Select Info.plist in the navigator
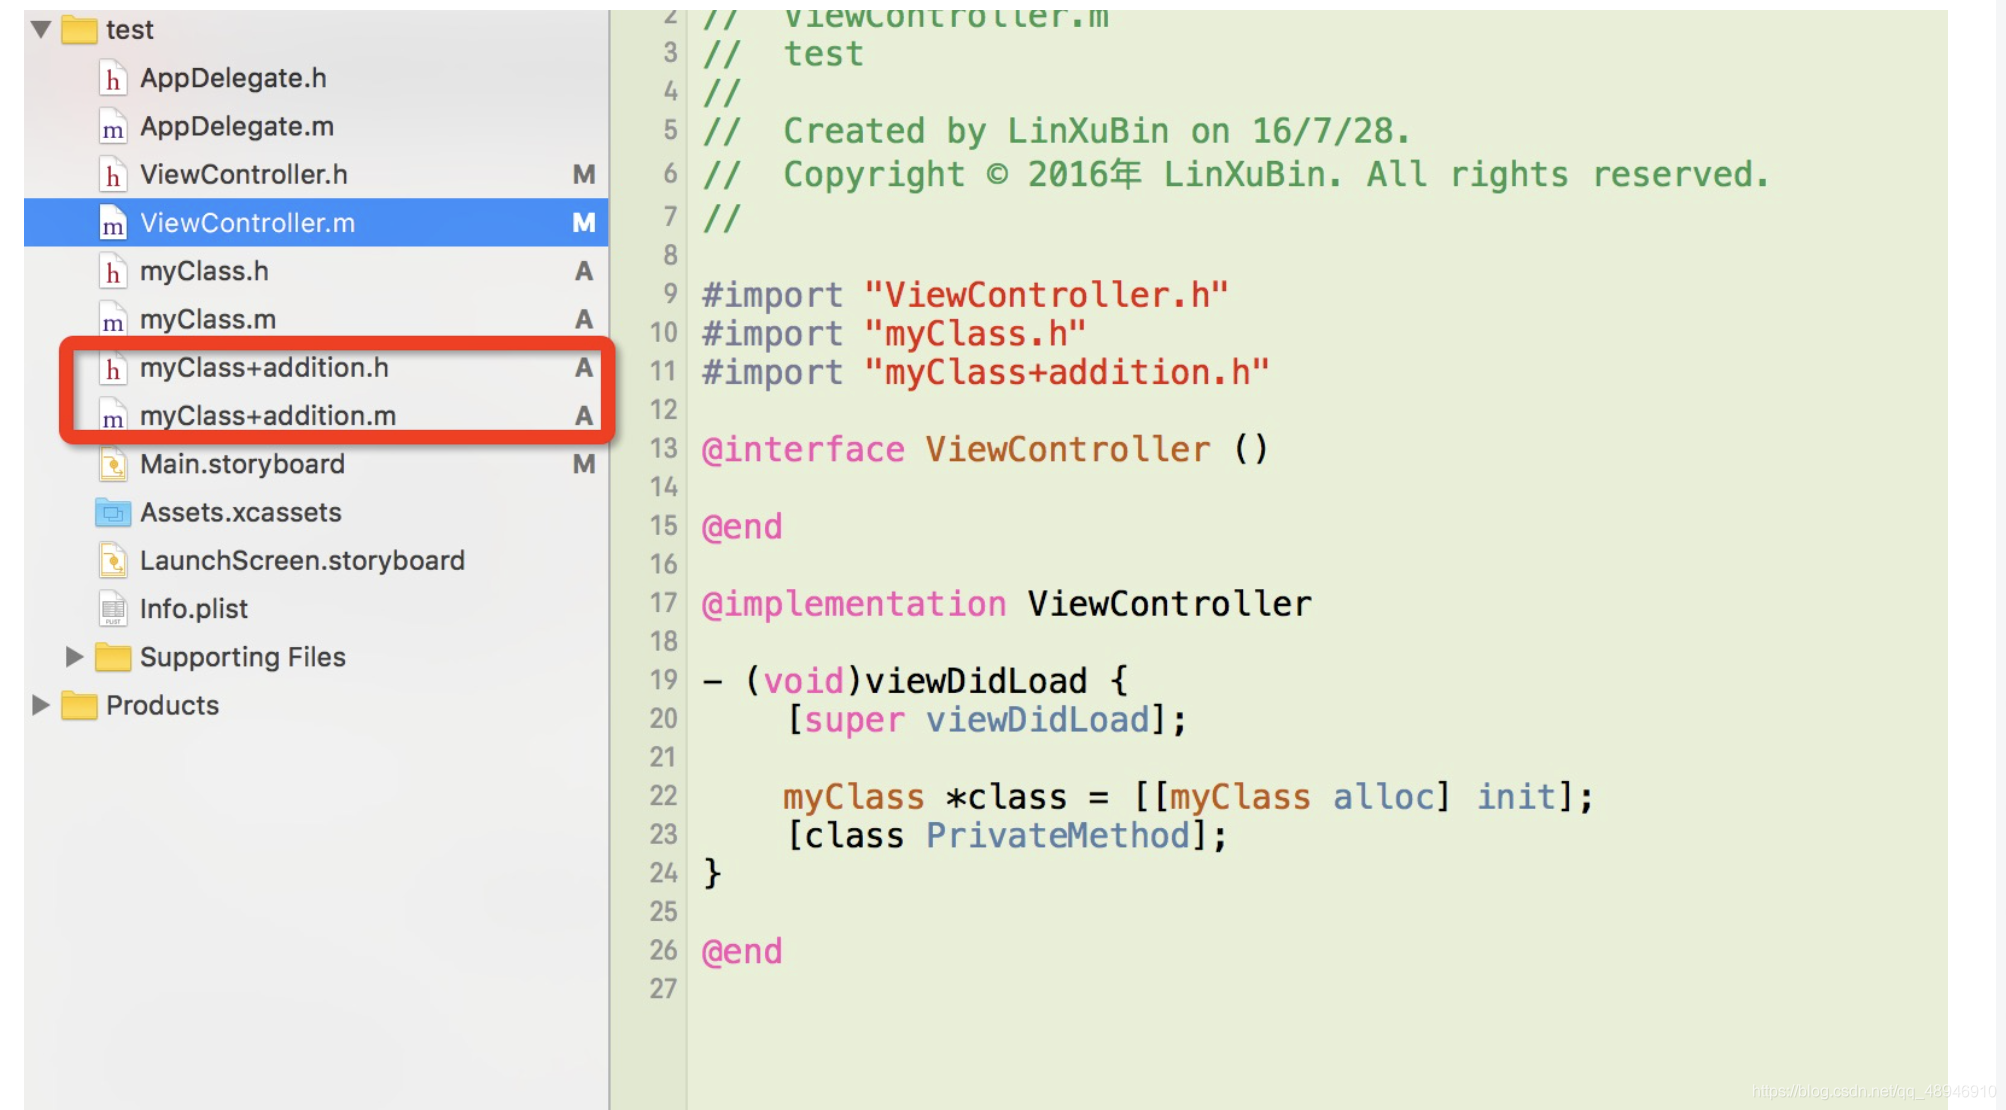 click(x=194, y=609)
